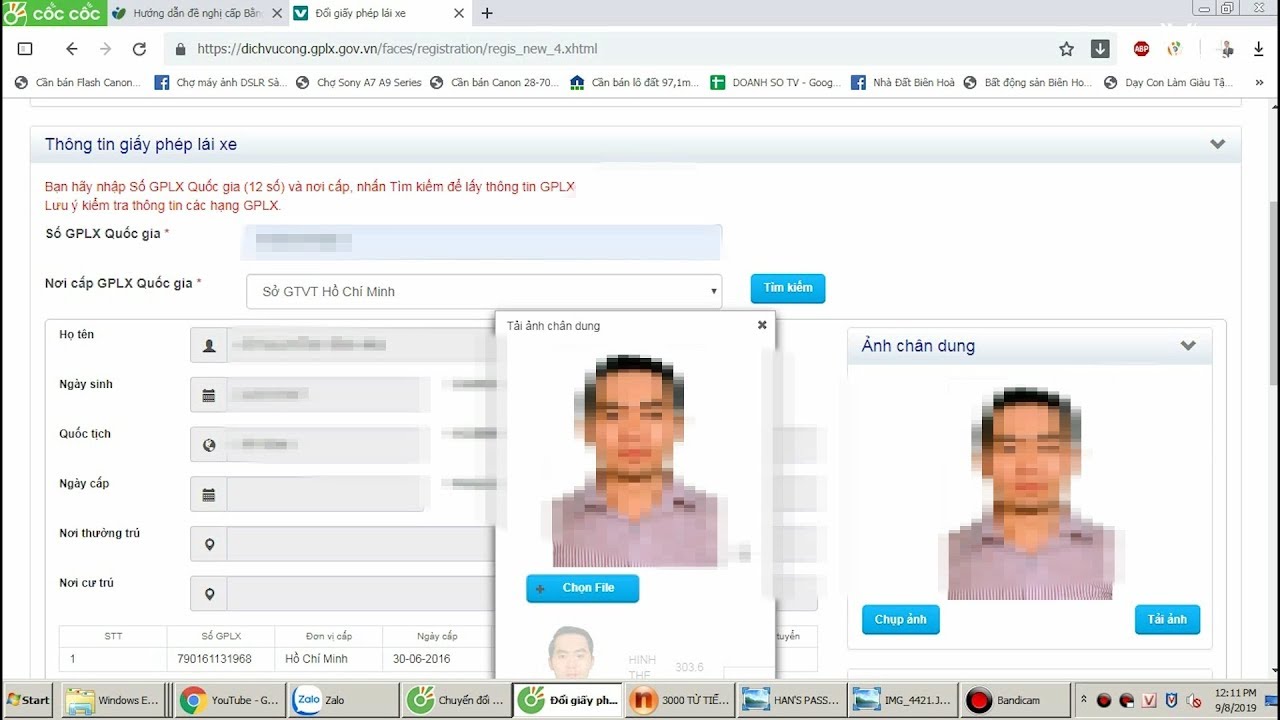Open the downloads arrow at toolbar end

(x=1258, y=49)
